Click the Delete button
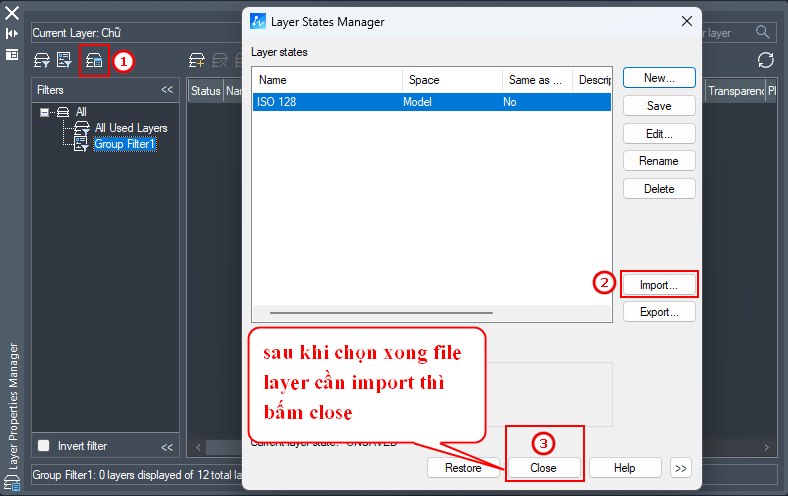Image resolution: width=788 pixels, height=496 pixels. point(659,188)
